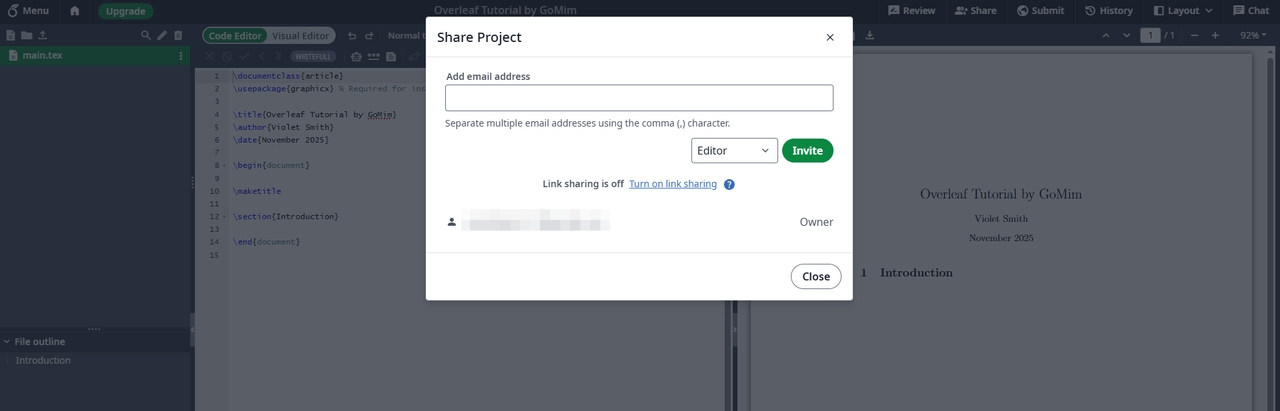Open the Chat panel
The image size is (1280, 411).
[1250, 11]
